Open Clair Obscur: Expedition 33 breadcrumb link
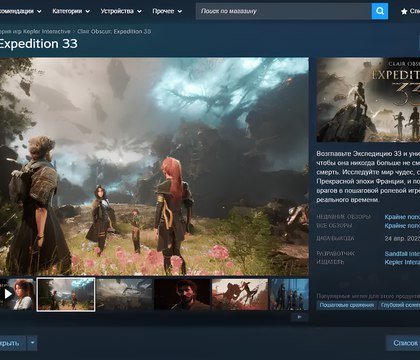420x360 pixels. [x=114, y=31]
